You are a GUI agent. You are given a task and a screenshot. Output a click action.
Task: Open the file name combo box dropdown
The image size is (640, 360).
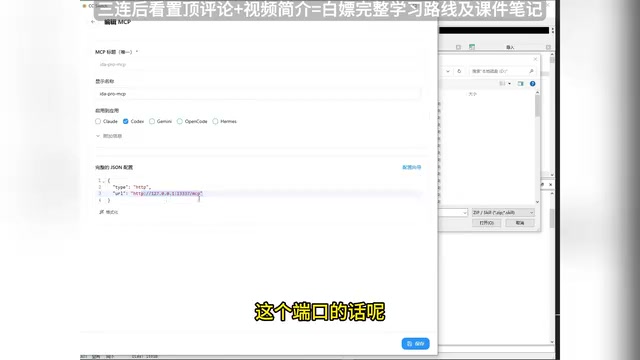(x=464, y=213)
